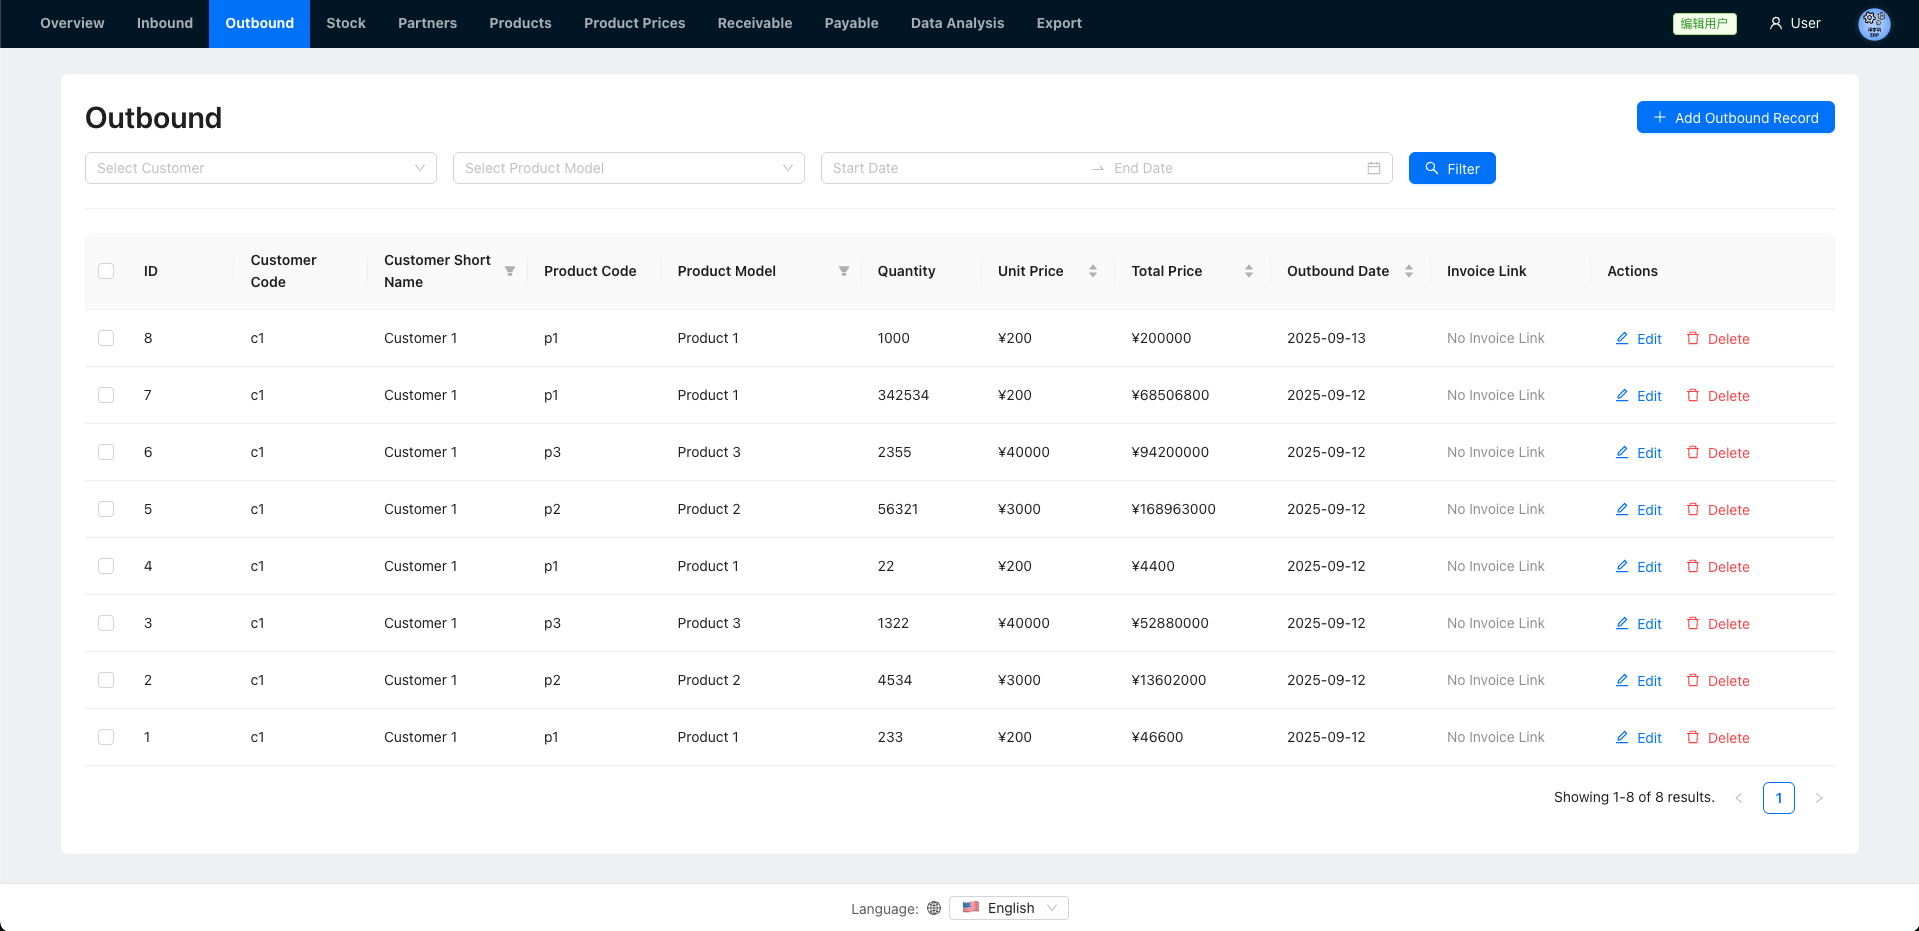Open the calendar icon in date range field

(1374, 168)
